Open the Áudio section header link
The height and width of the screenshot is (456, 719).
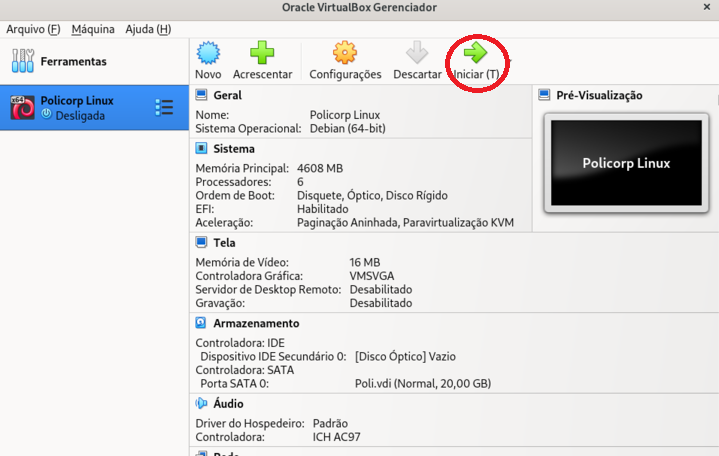228,404
